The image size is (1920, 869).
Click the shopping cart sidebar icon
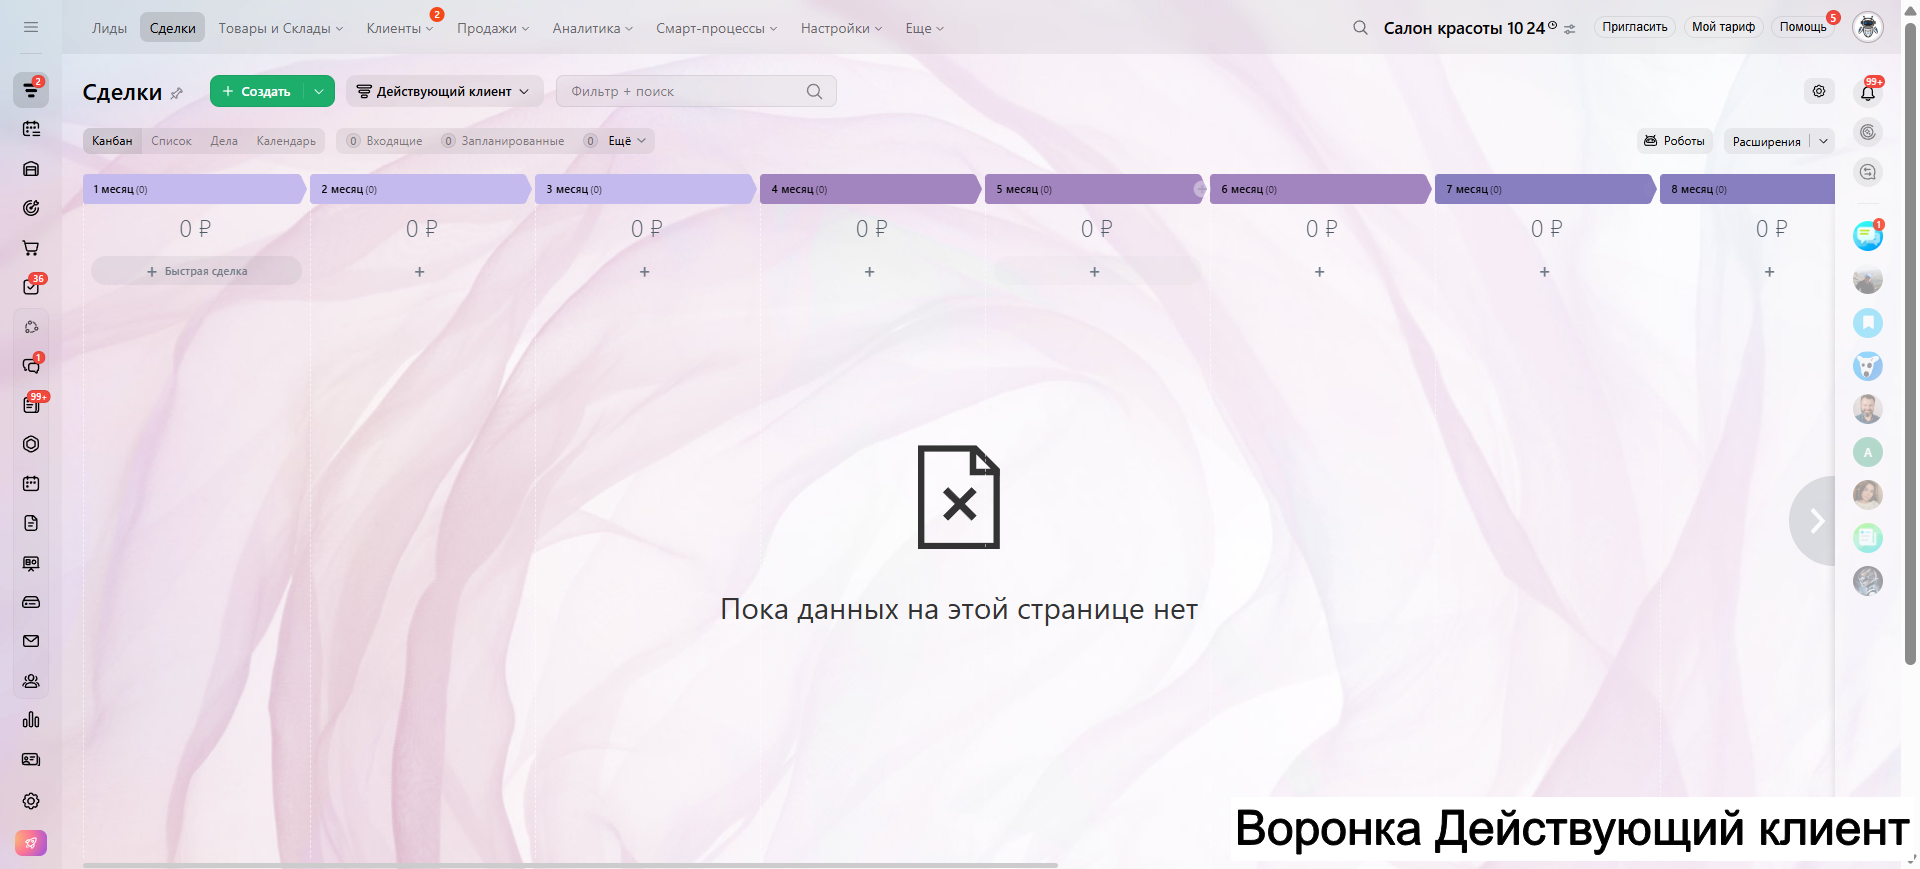[x=31, y=248]
